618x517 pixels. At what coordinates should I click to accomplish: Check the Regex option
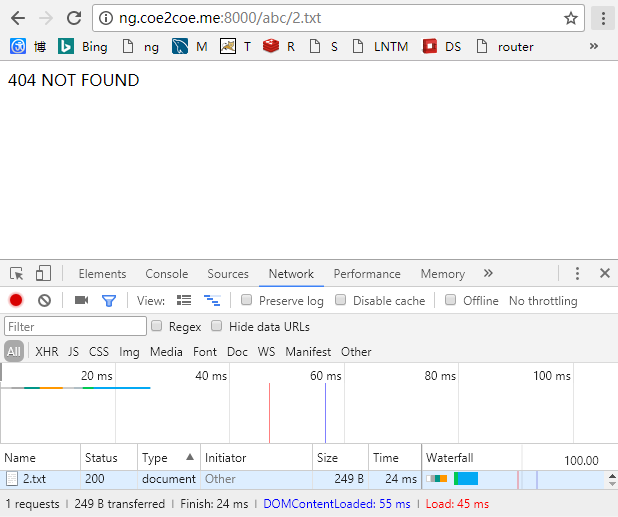pos(156,325)
